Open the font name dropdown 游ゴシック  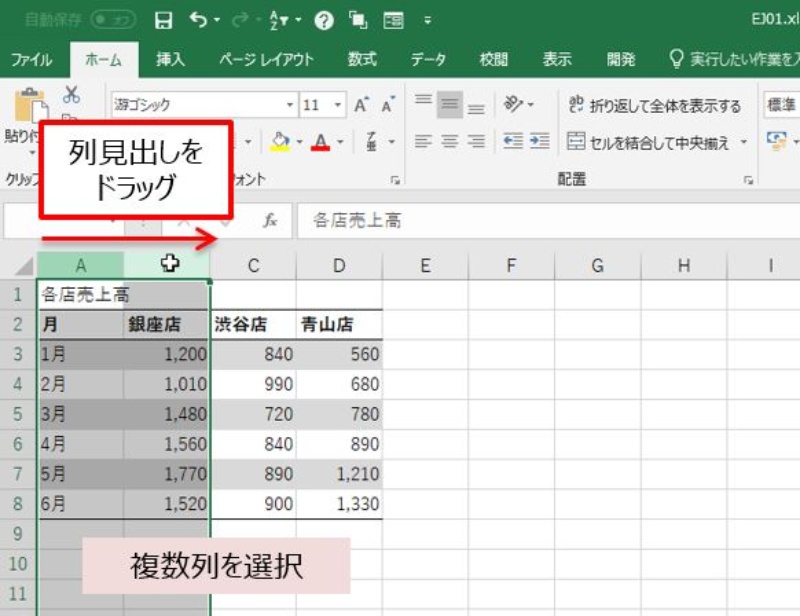point(291,106)
